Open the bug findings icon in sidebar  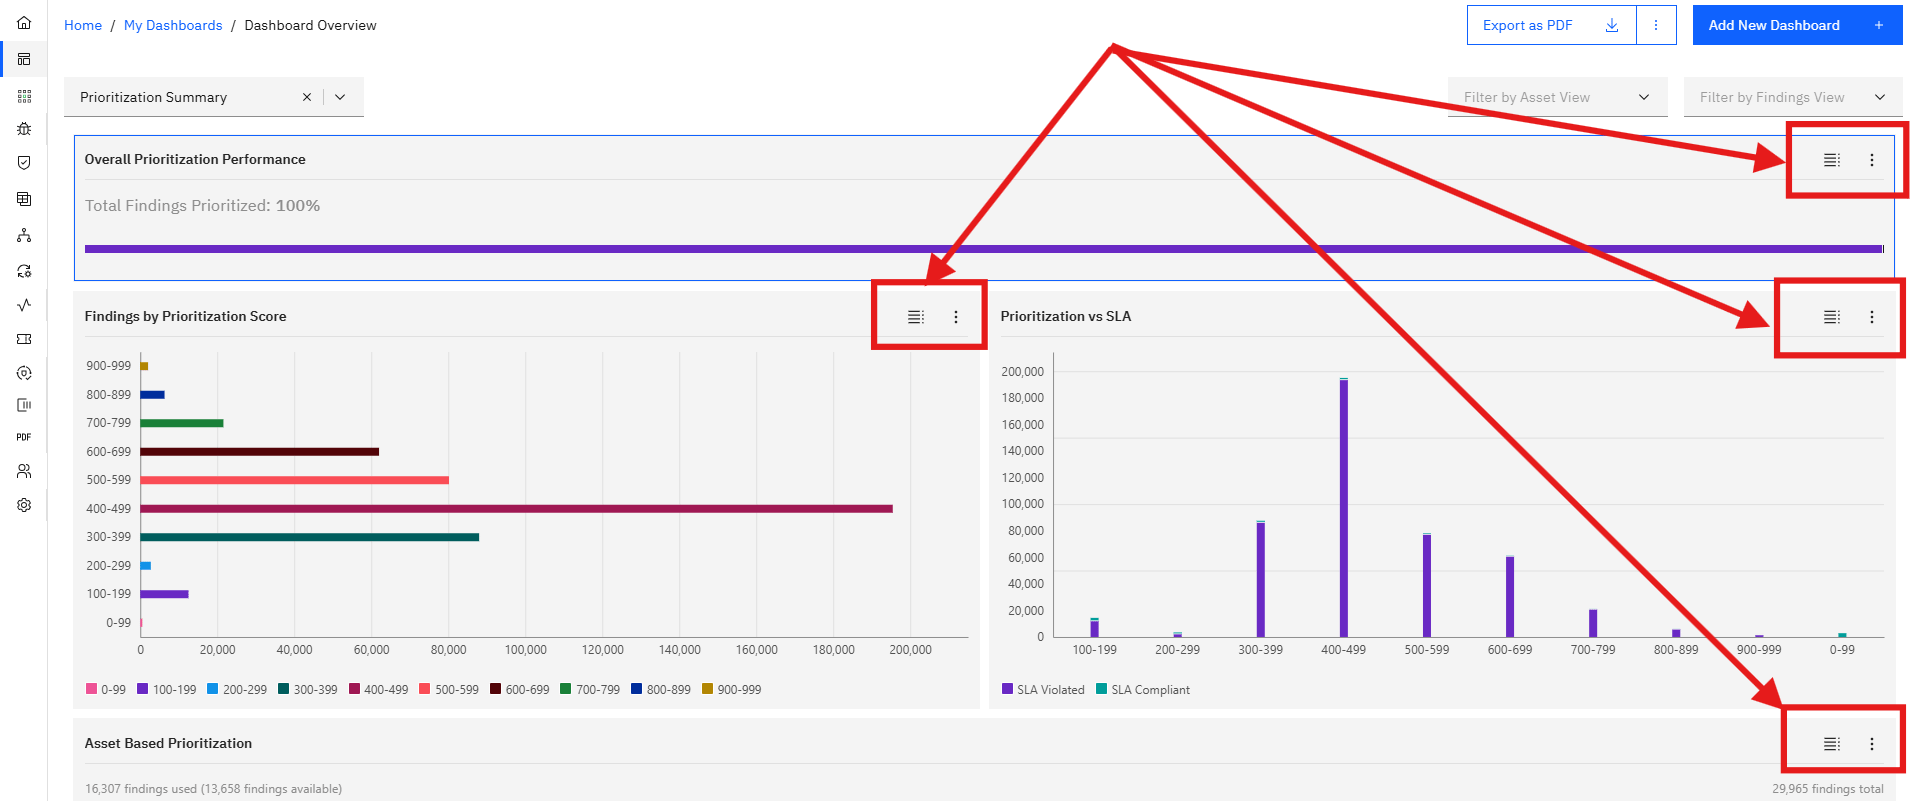(x=24, y=129)
